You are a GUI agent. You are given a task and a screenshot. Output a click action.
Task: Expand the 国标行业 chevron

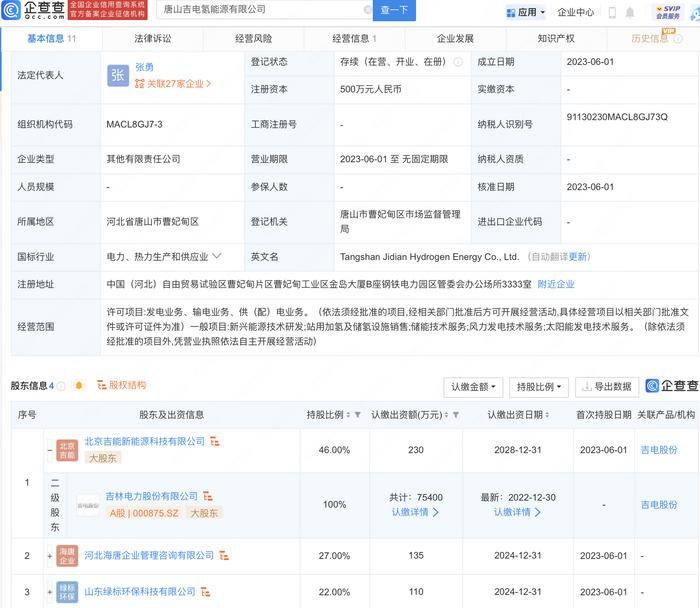217,256
